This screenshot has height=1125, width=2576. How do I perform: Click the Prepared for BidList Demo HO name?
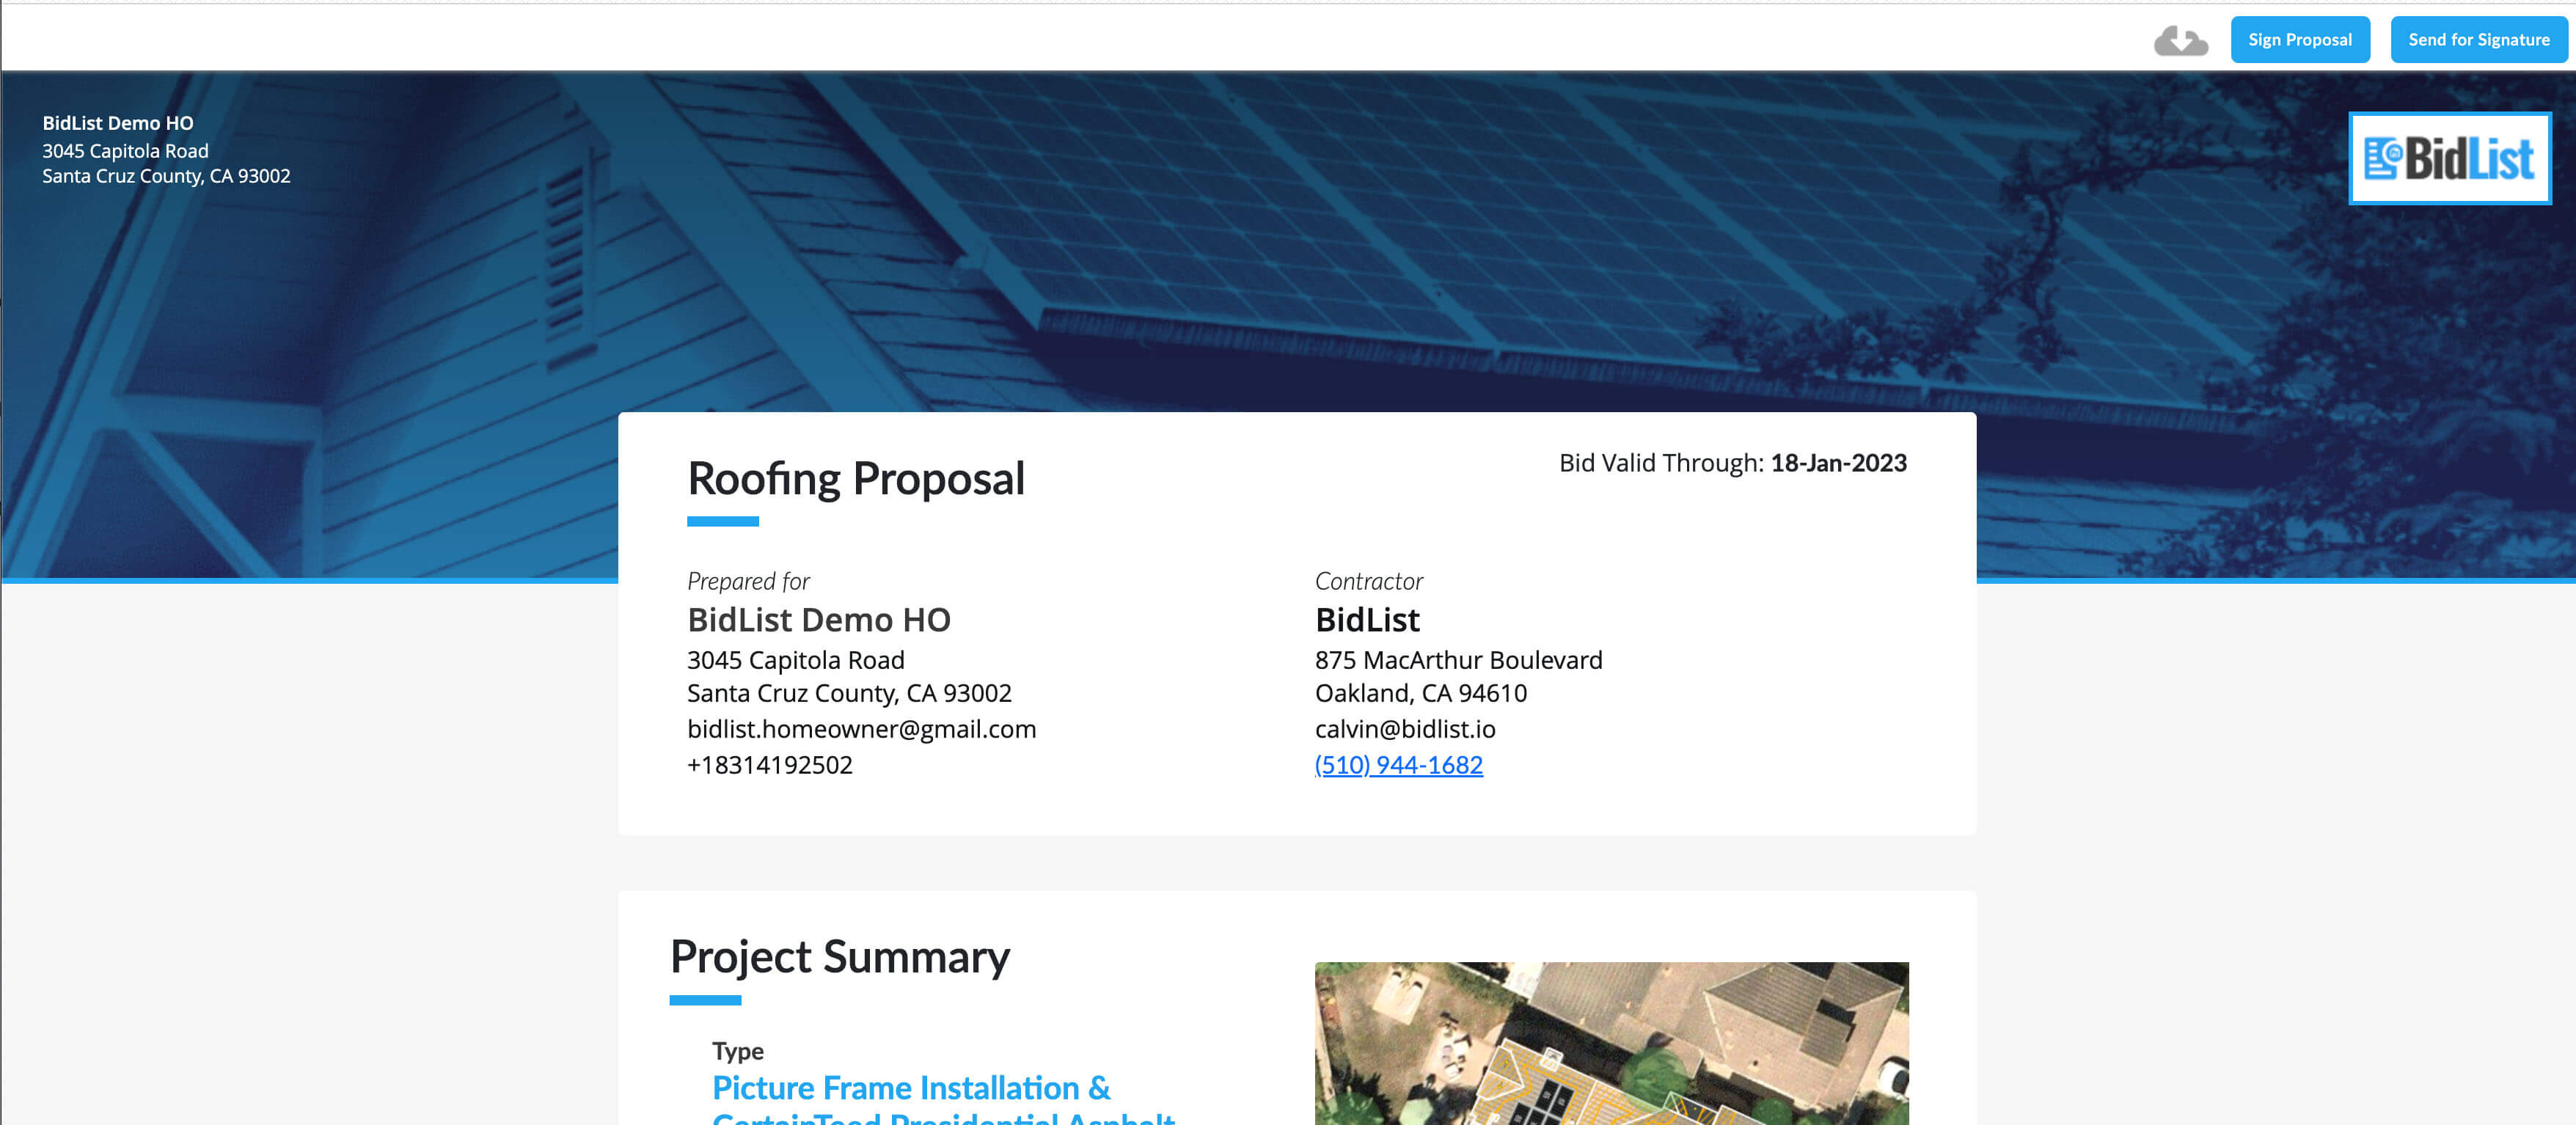click(x=818, y=619)
